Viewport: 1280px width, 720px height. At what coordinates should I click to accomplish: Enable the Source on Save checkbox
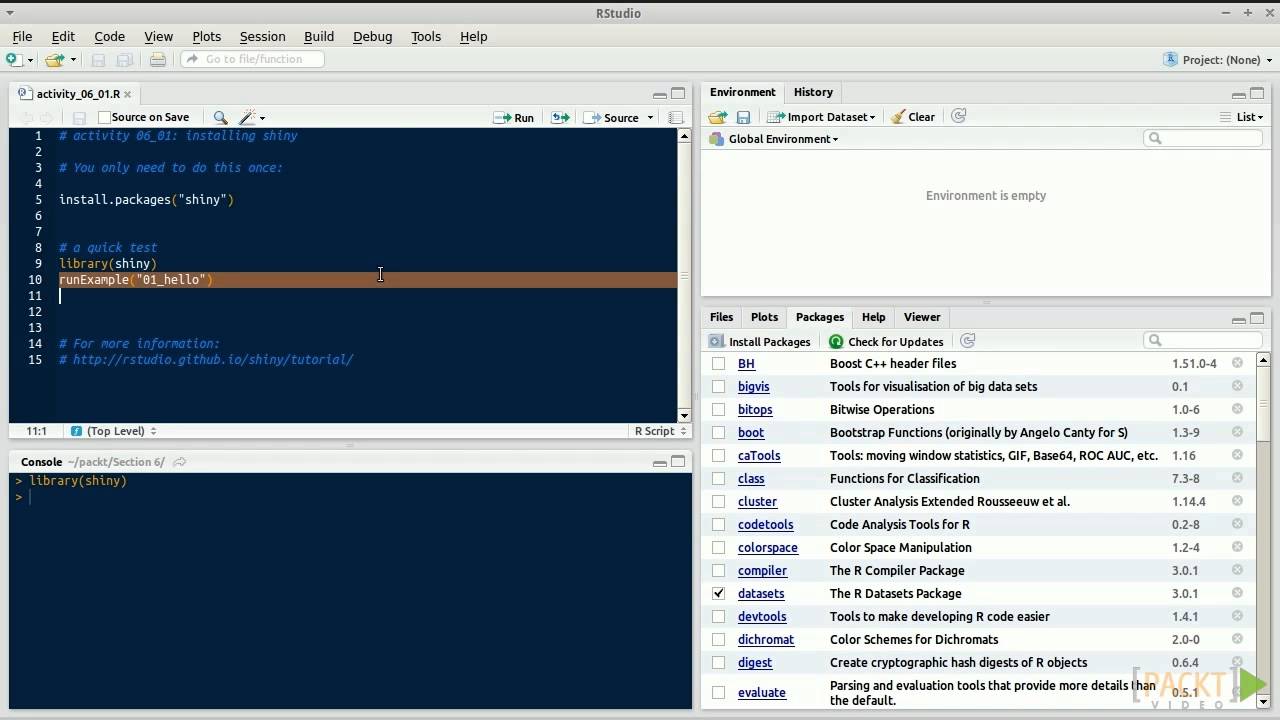[x=104, y=118]
